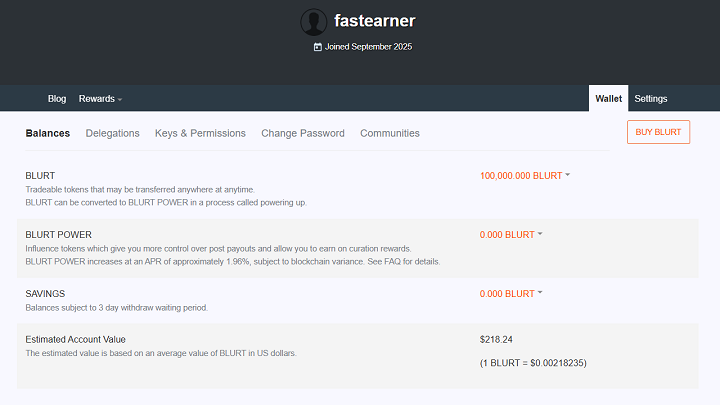View the Communities section
The height and width of the screenshot is (405, 720).
390,133
